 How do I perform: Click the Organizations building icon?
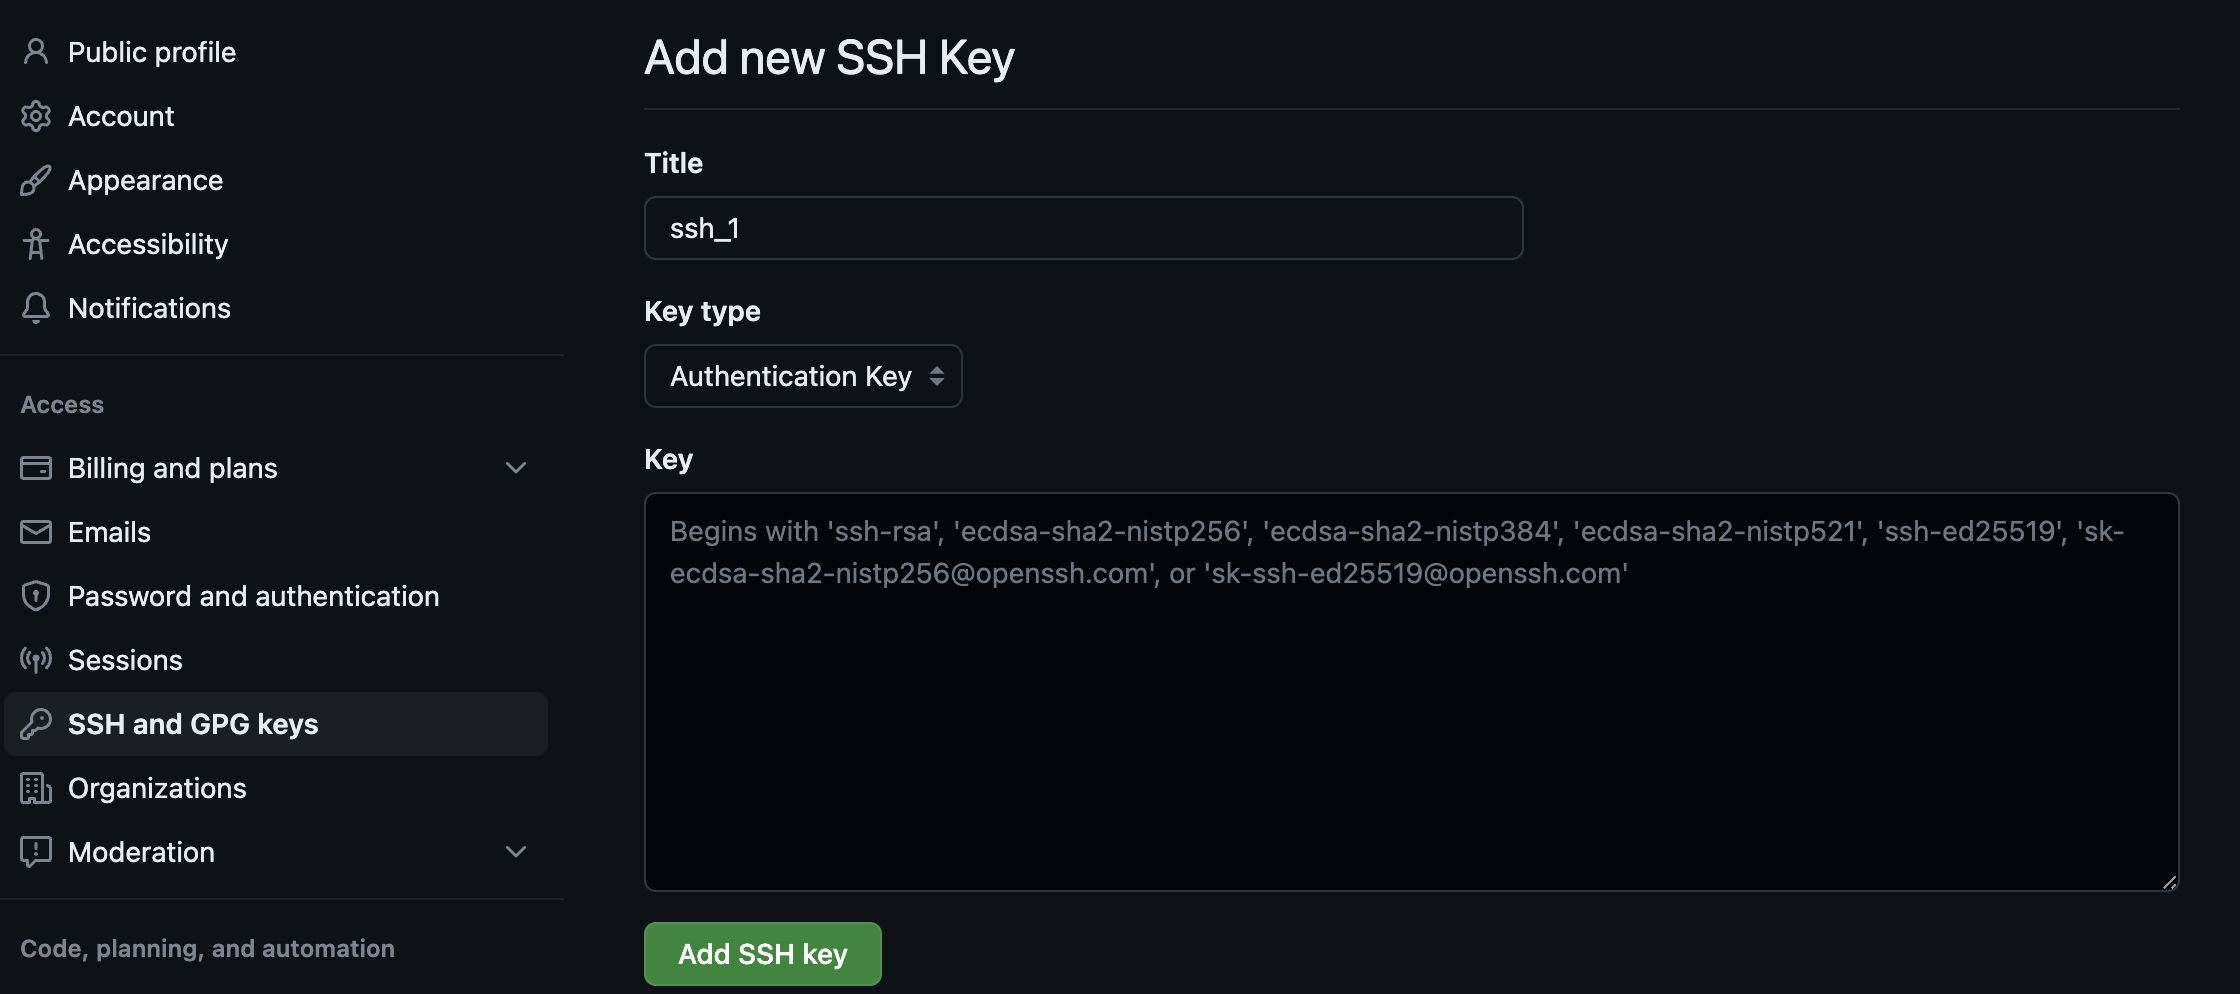36,788
